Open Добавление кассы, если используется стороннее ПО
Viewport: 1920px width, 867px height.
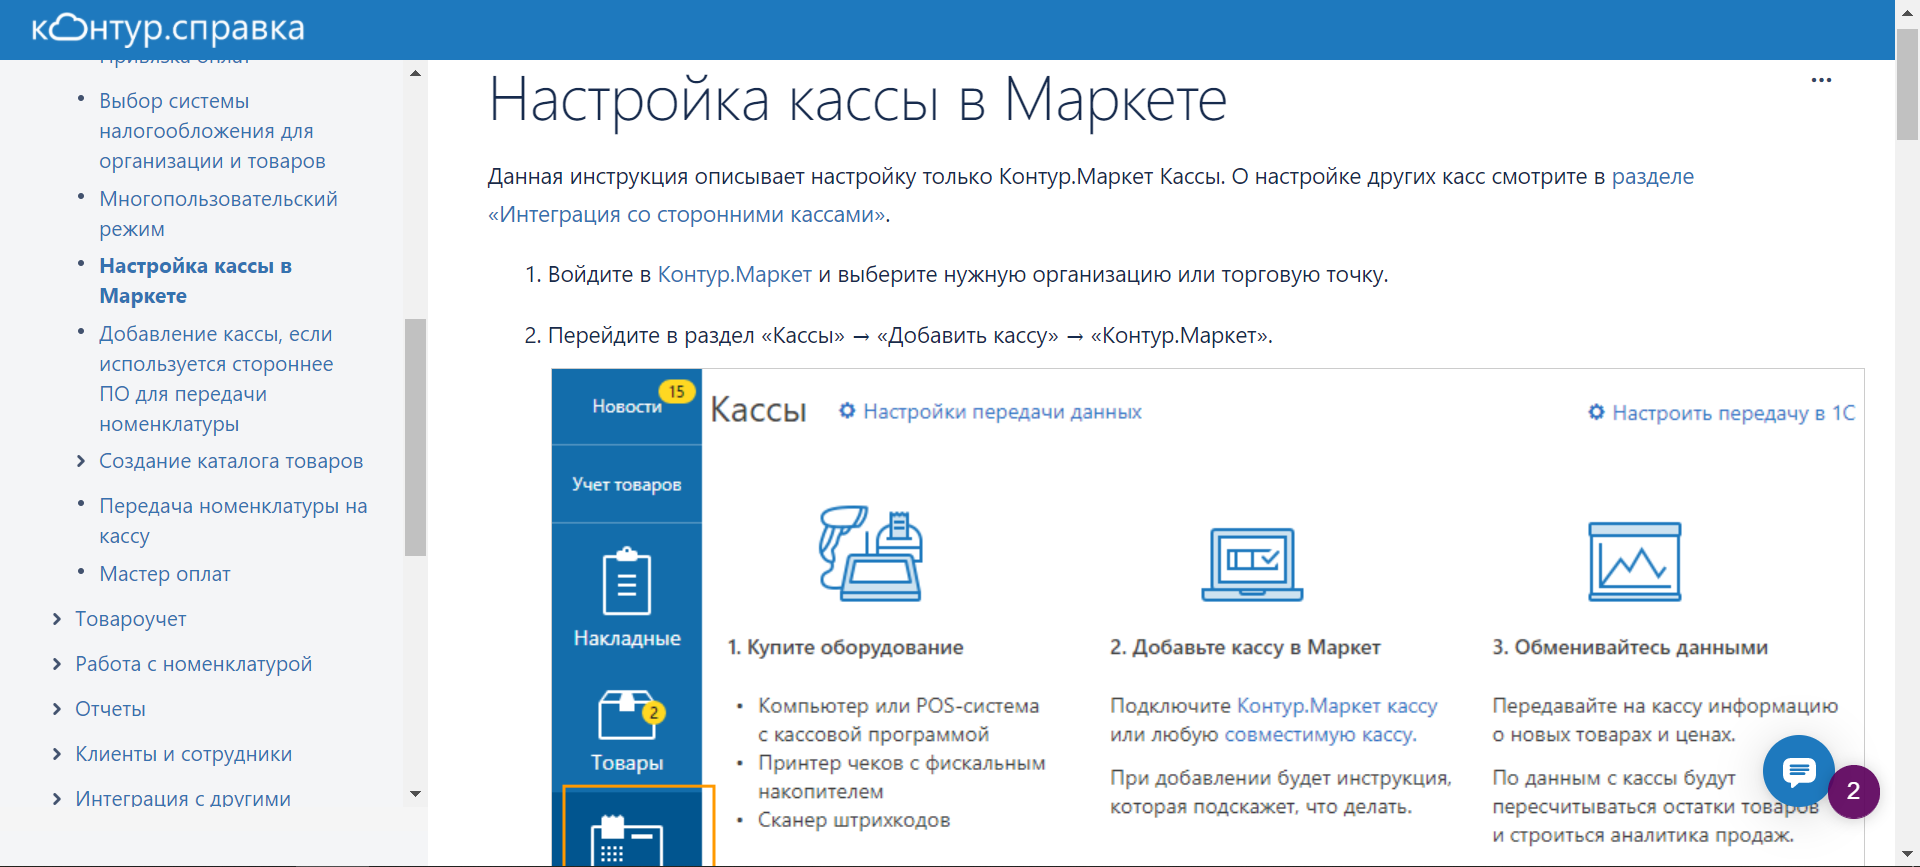(216, 379)
